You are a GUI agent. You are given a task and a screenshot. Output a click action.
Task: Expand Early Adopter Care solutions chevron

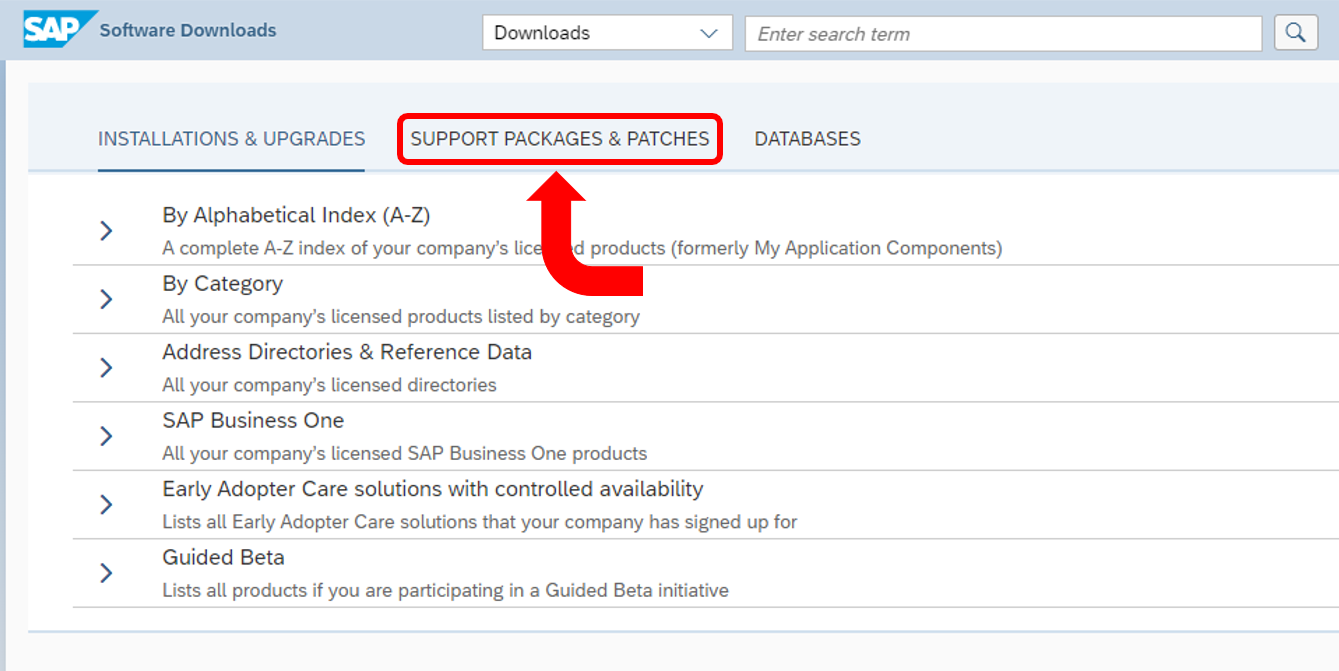point(106,505)
